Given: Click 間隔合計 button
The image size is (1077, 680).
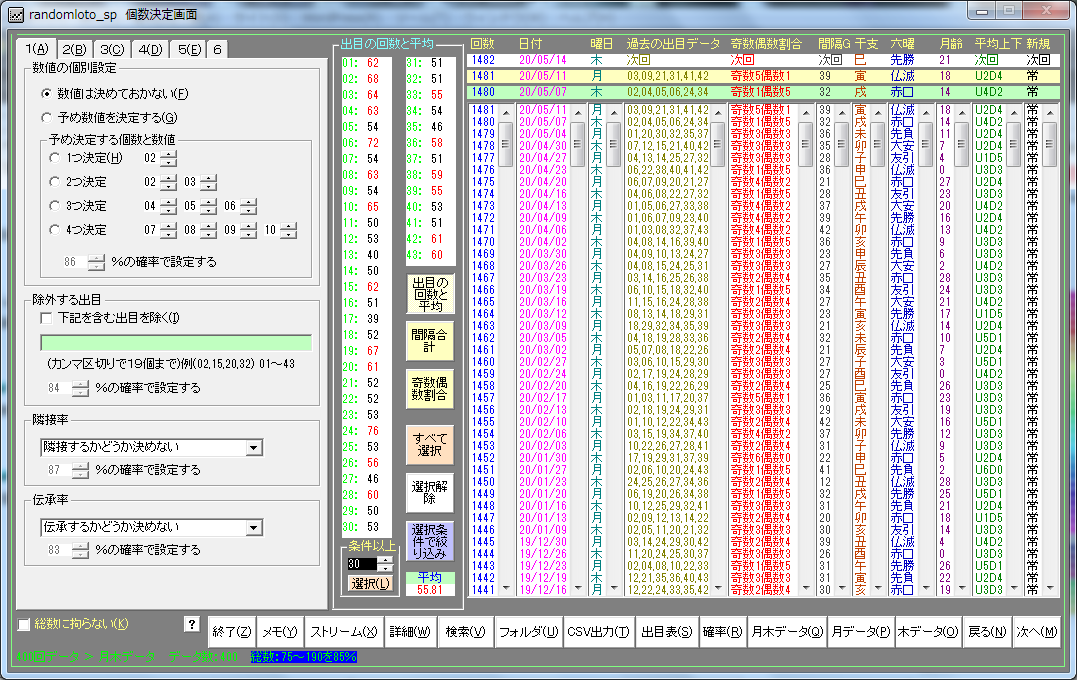Looking at the screenshot, I should (430, 341).
